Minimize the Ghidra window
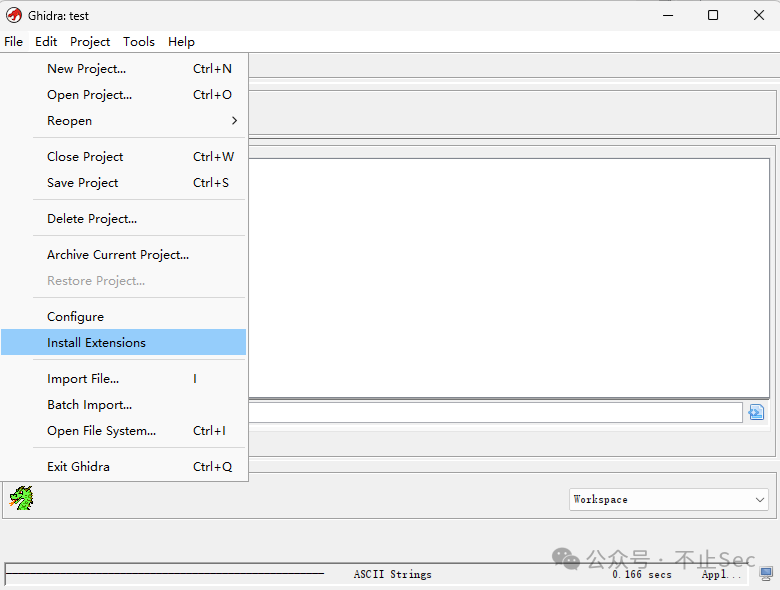Viewport: 780px width, 590px height. (x=668, y=15)
